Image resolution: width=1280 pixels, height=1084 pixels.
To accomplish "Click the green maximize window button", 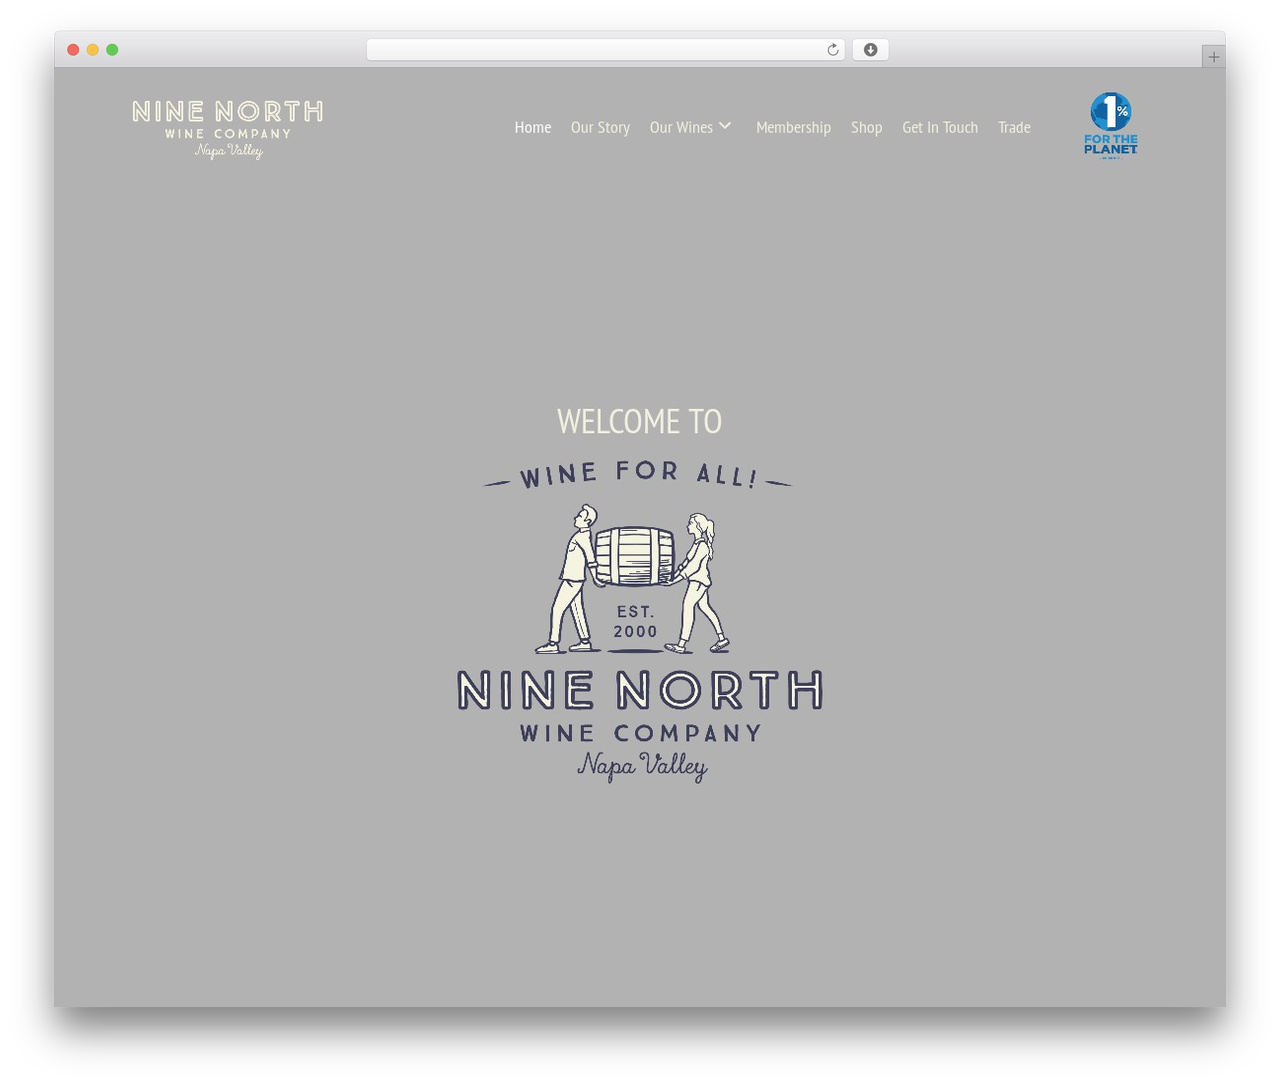I will tap(112, 50).
